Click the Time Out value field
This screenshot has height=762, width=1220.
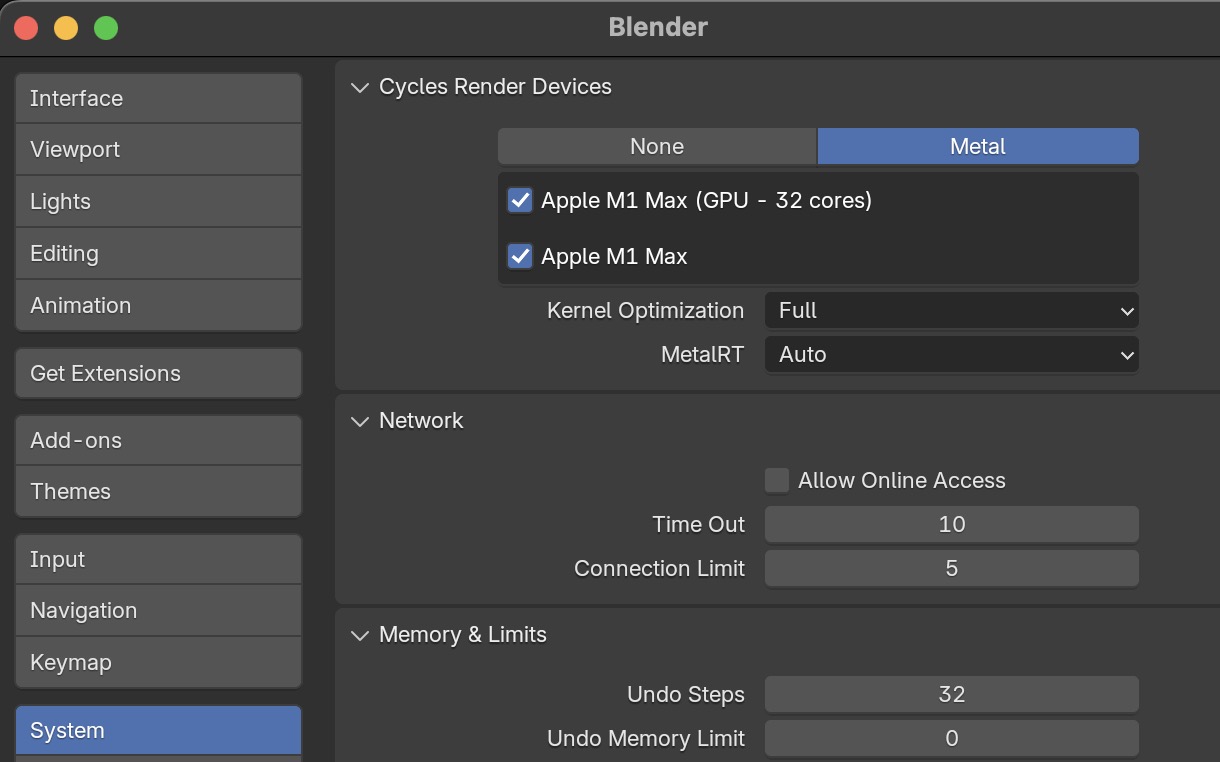(951, 524)
